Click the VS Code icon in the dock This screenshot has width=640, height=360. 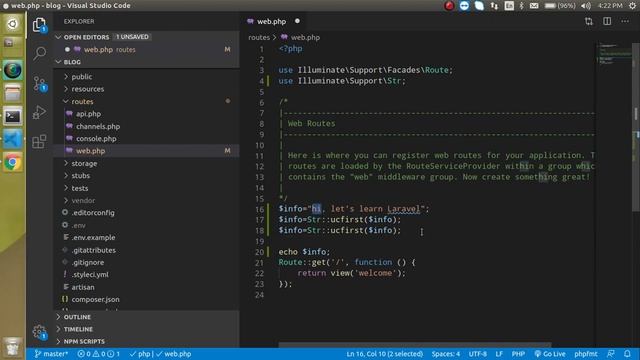tap(13, 140)
